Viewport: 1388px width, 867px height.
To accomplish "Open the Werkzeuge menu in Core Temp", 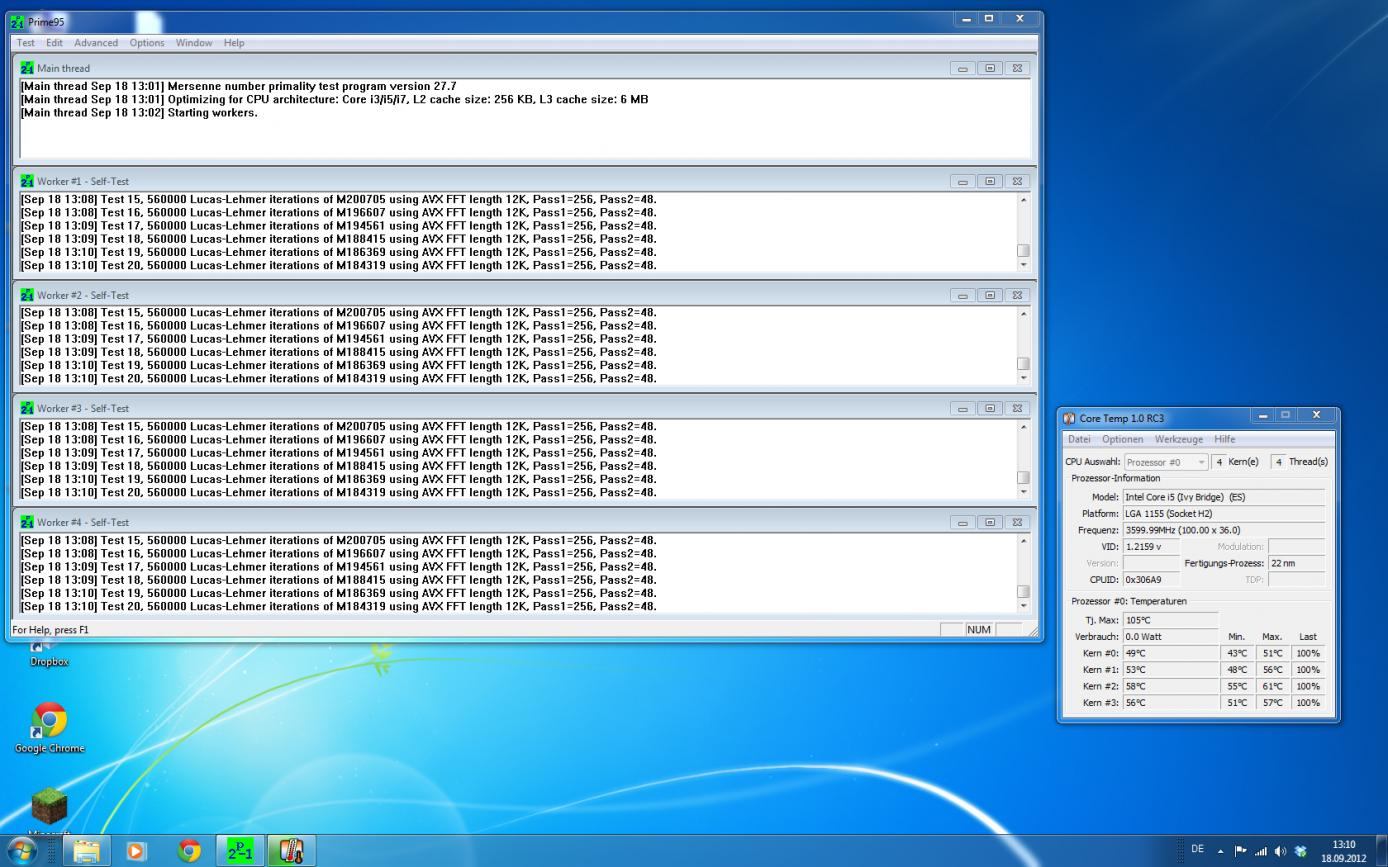I will (1179, 439).
